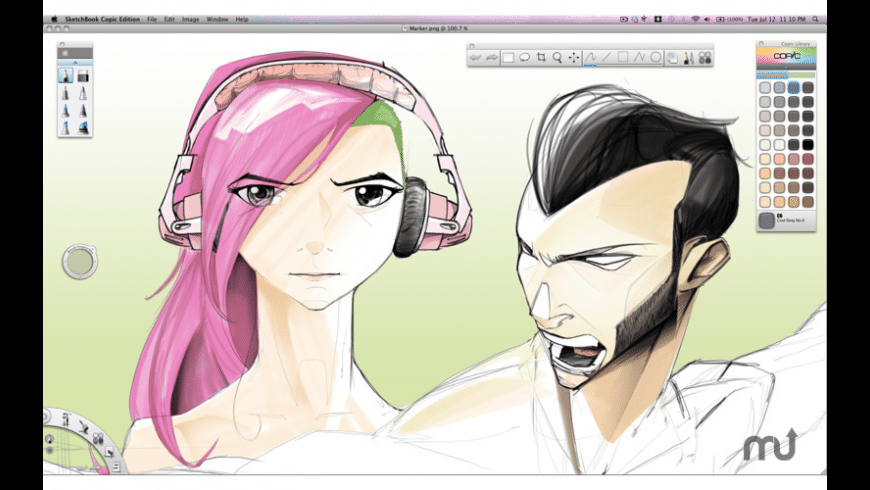870x490 pixels.
Task: Click the Wi-Fi status icon
Action: [695, 19]
